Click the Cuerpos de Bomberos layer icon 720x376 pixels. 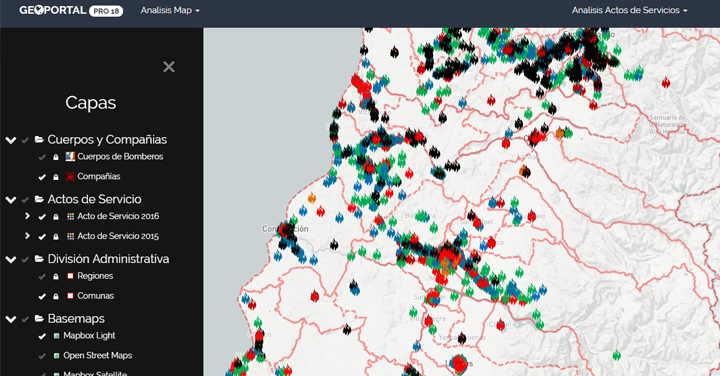click(70, 157)
